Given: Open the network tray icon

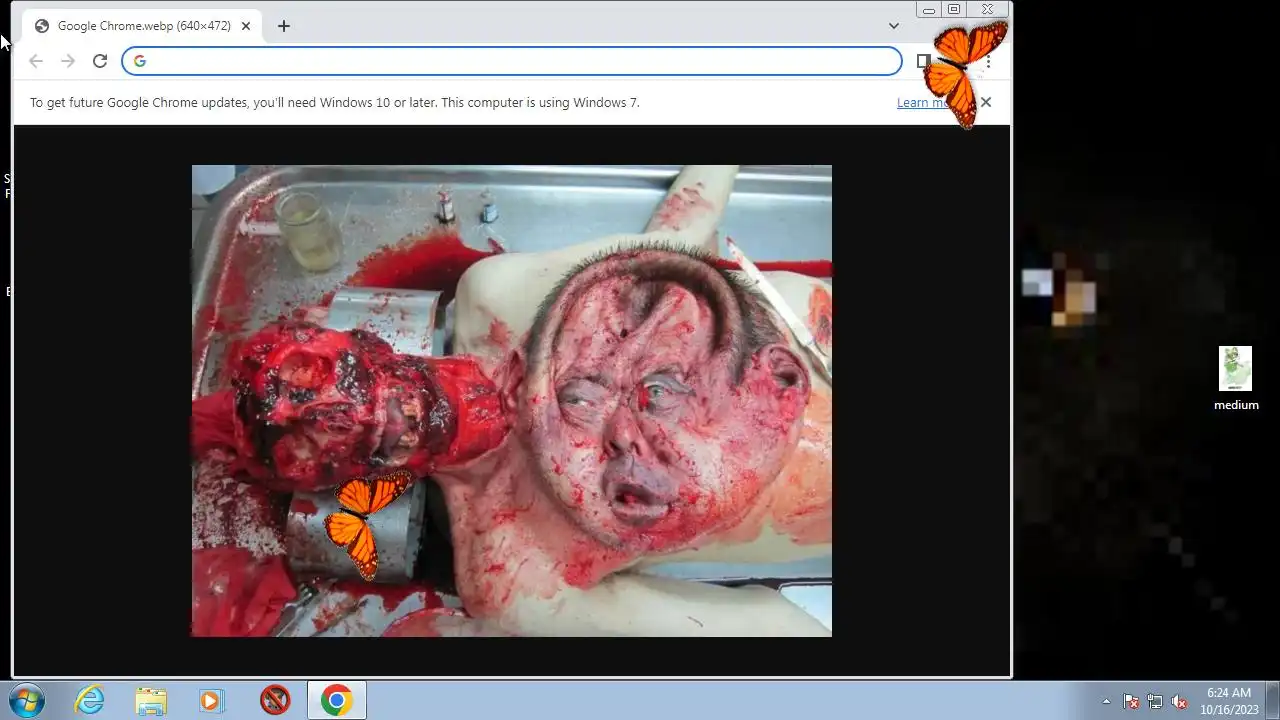Looking at the screenshot, I should coord(1155,701).
